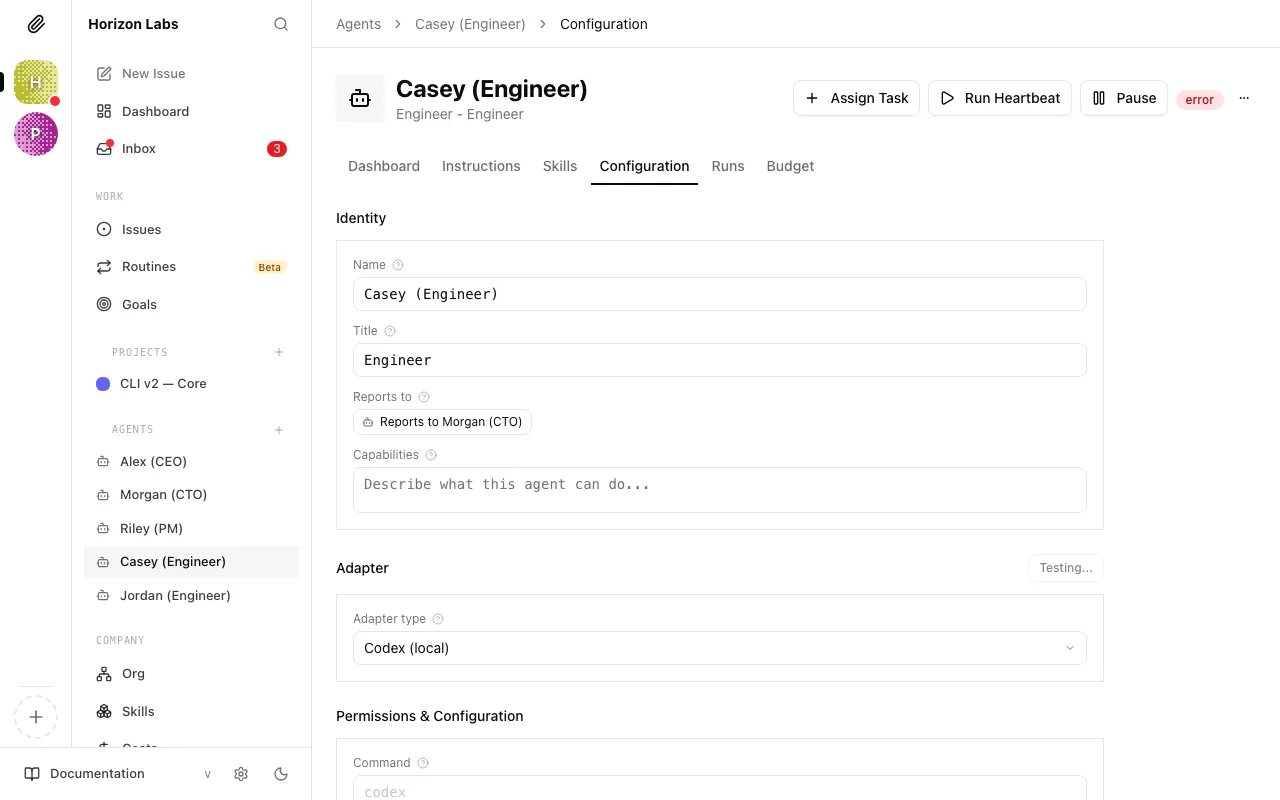The image size is (1280, 800).
Task: Add a new agent with plus icon
Action: (279, 430)
